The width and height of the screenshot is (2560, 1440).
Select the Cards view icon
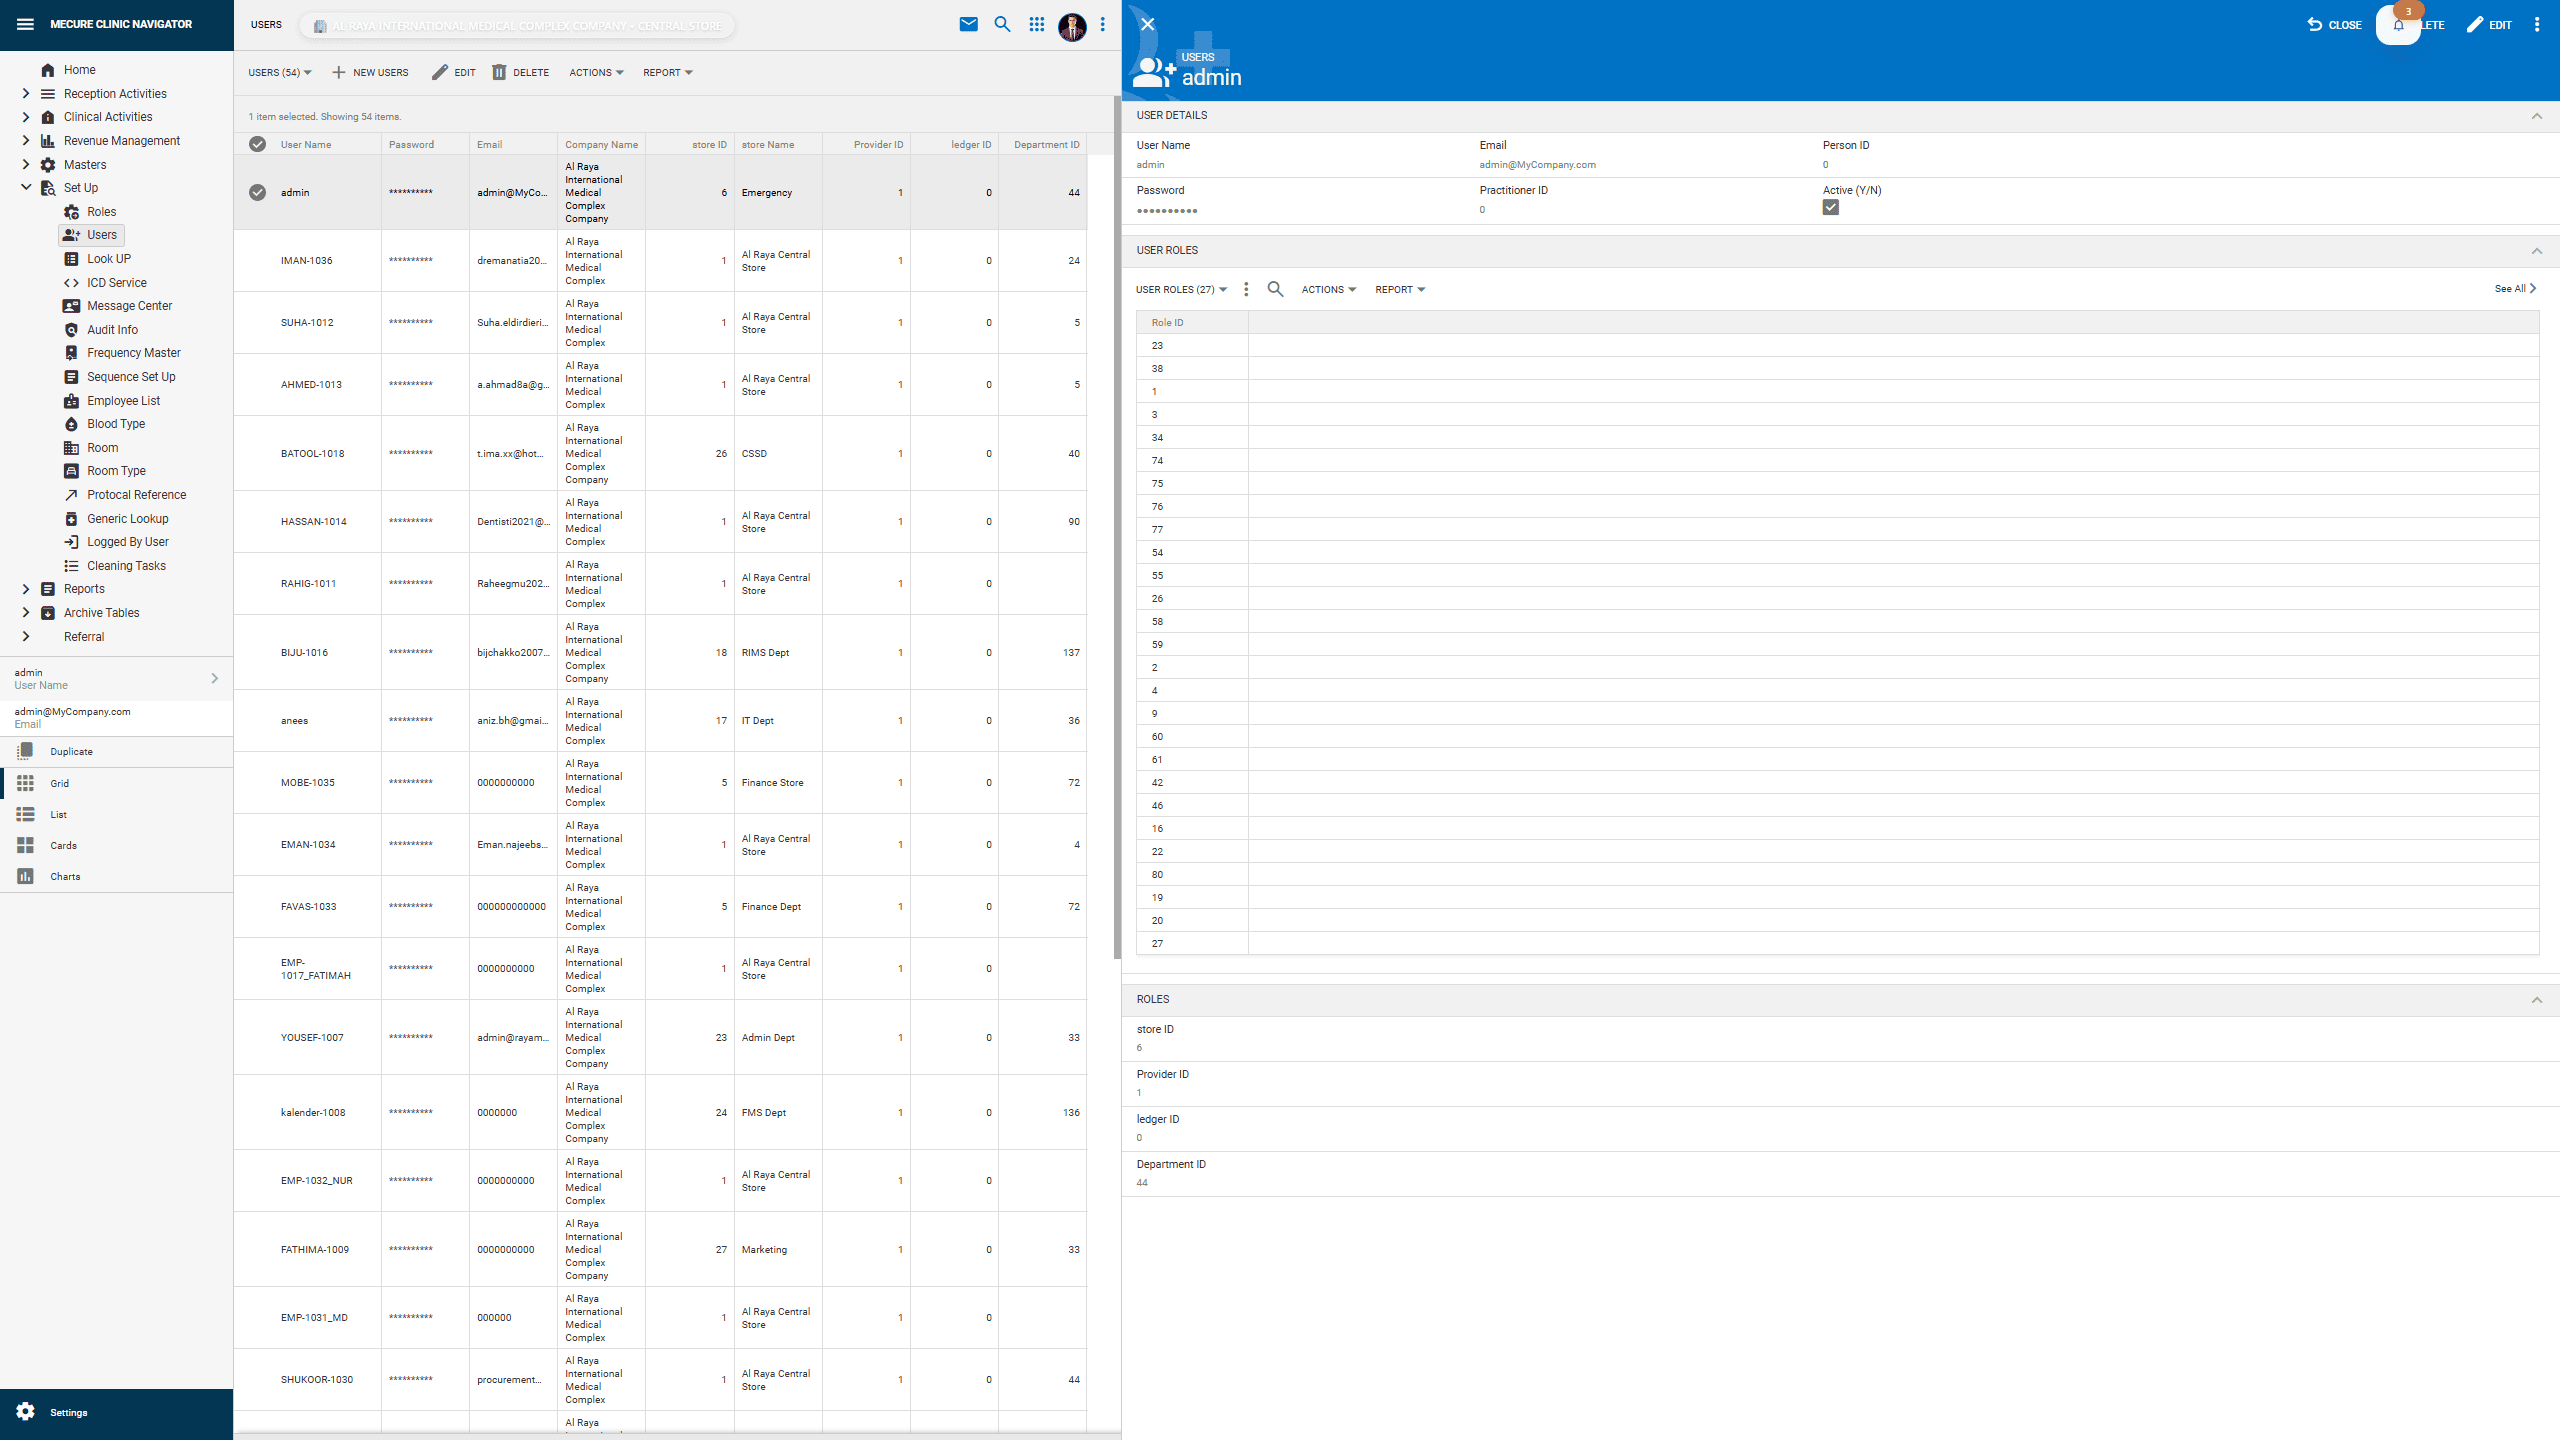pyautogui.click(x=26, y=845)
